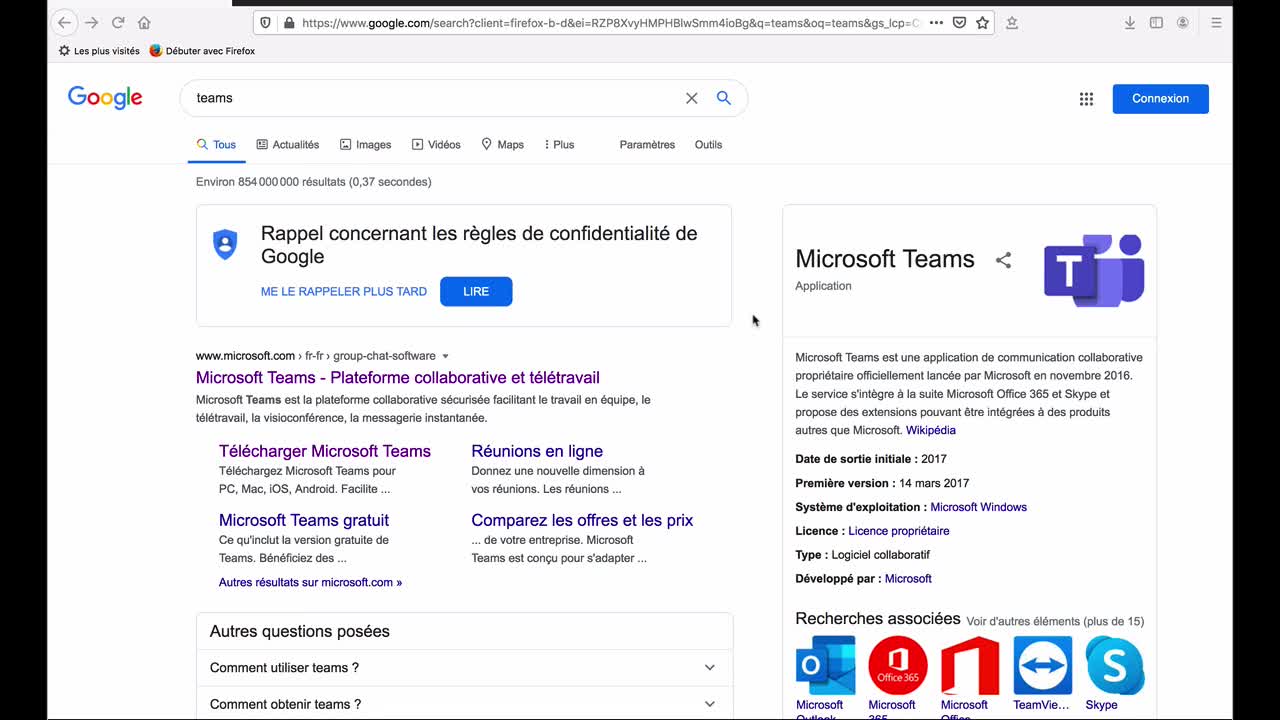Click the Firefox forward arrow
1280x720 pixels.
[91, 22]
